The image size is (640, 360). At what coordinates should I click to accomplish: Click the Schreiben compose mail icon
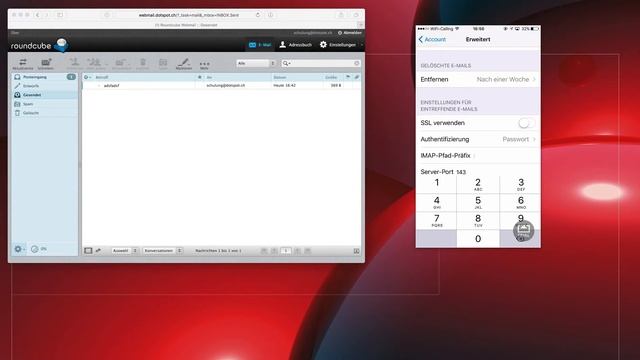pyautogui.click(x=46, y=63)
